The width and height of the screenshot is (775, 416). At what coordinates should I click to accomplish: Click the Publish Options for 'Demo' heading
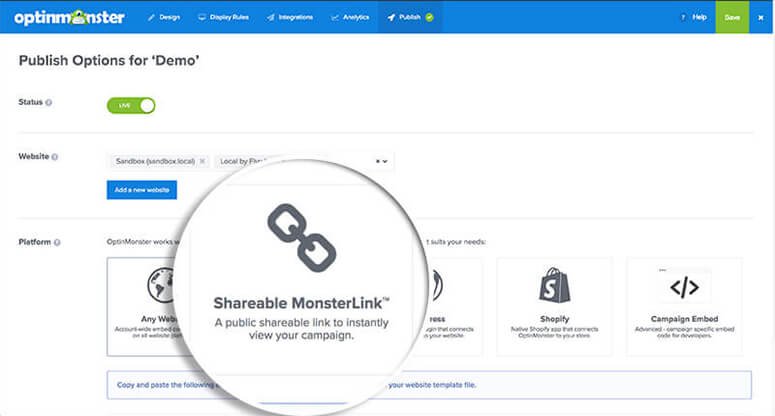pos(109,60)
